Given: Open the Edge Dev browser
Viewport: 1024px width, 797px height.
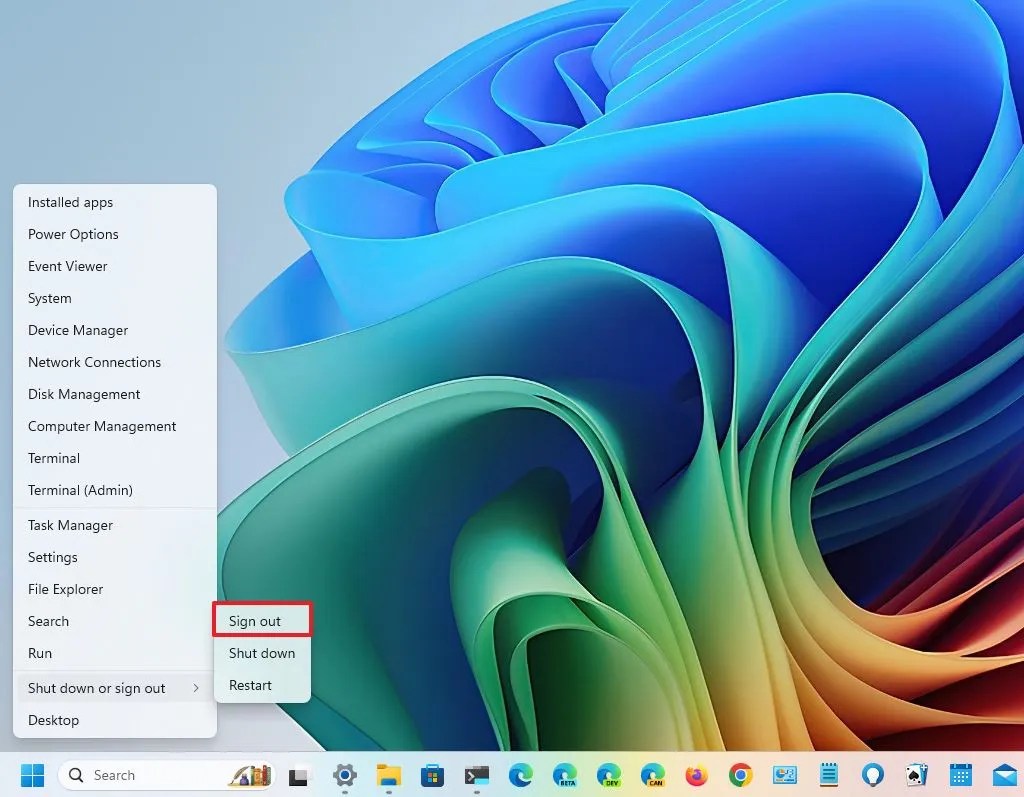Looking at the screenshot, I should [x=608, y=775].
